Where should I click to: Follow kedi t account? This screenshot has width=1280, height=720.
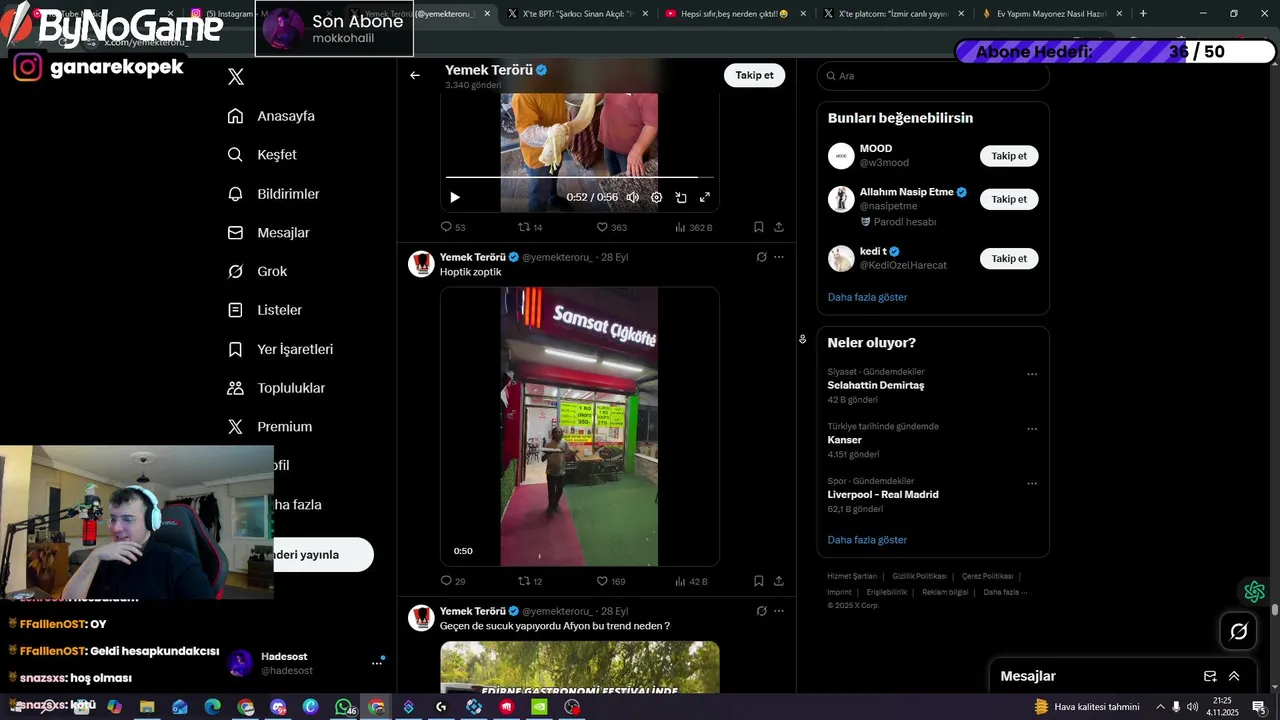click(1009, 258)
